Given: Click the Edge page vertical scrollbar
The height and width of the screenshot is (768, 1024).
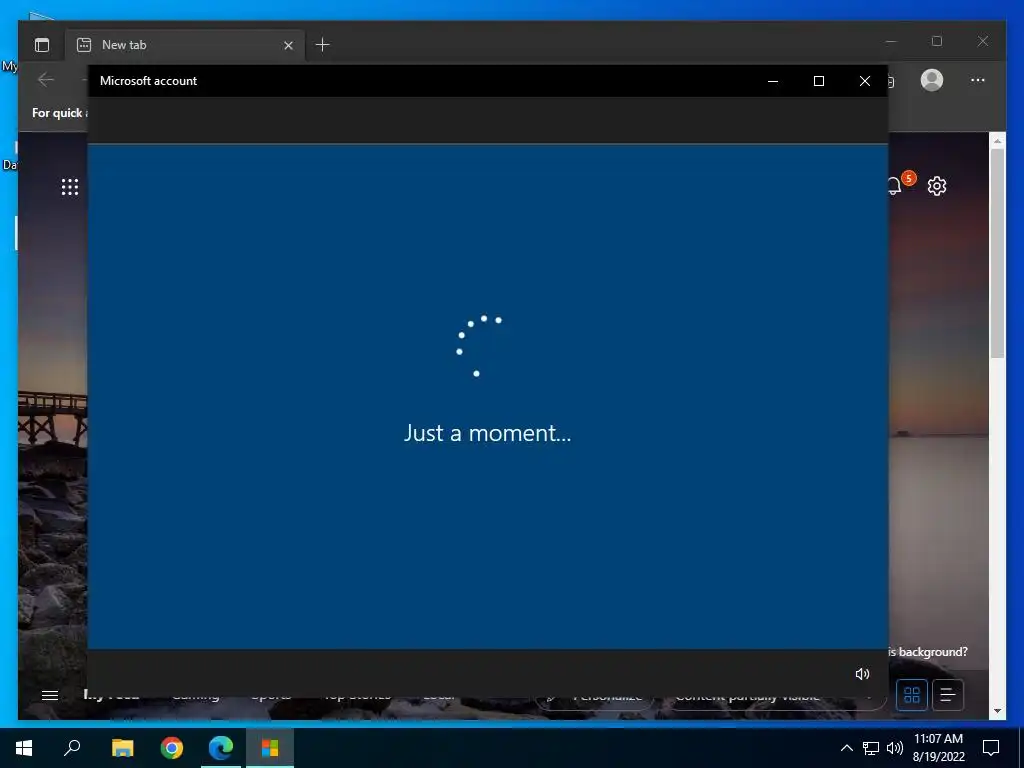Looking at the screenshot, I should point(997,253).
